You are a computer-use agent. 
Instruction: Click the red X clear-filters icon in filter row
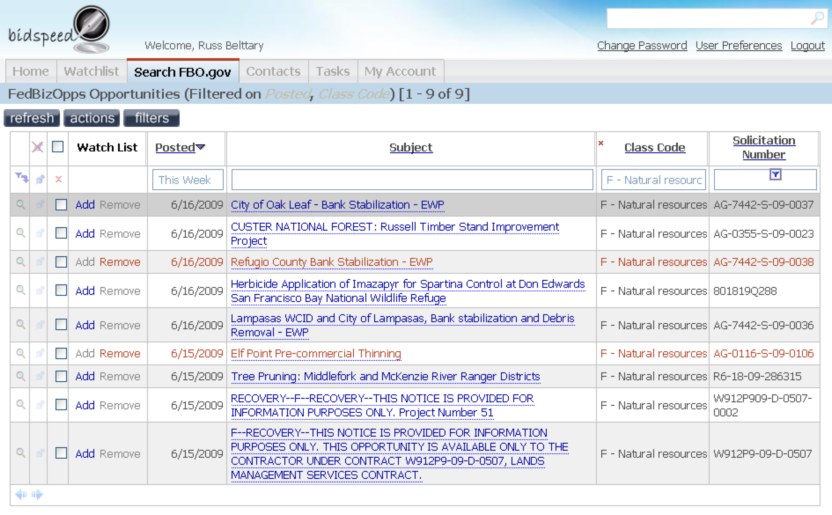pyautogui.click(x=58, y=179)
